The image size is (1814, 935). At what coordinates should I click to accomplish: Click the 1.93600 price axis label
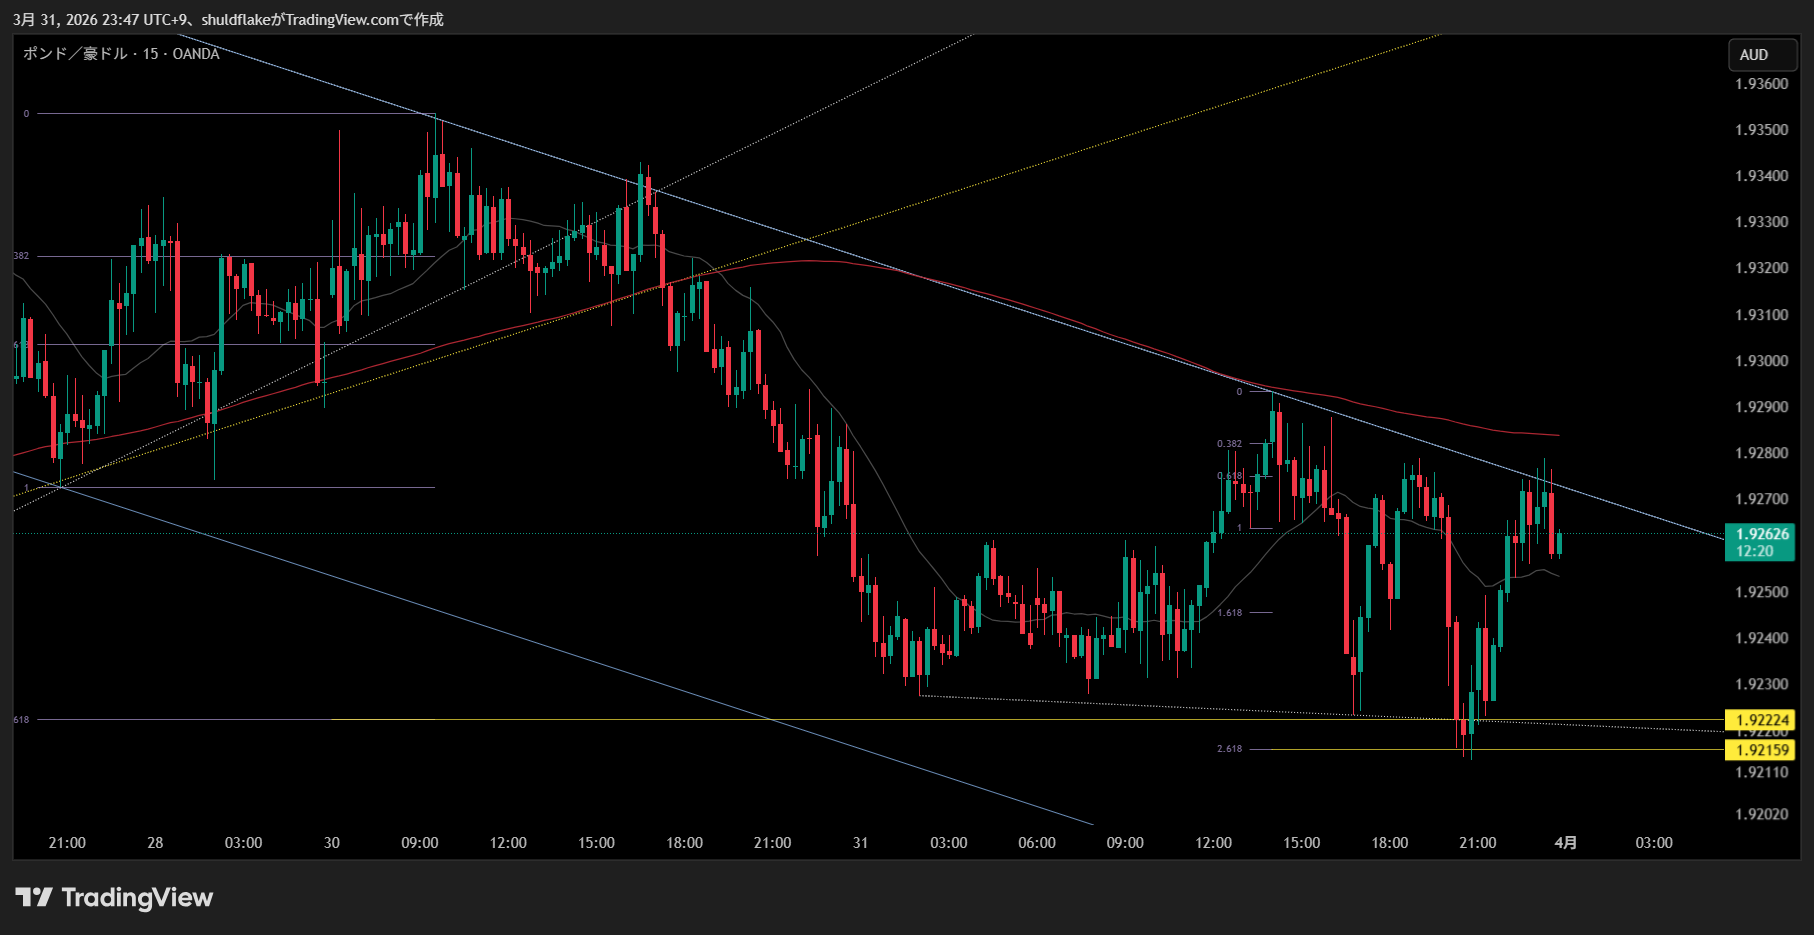click(1761, 84)
